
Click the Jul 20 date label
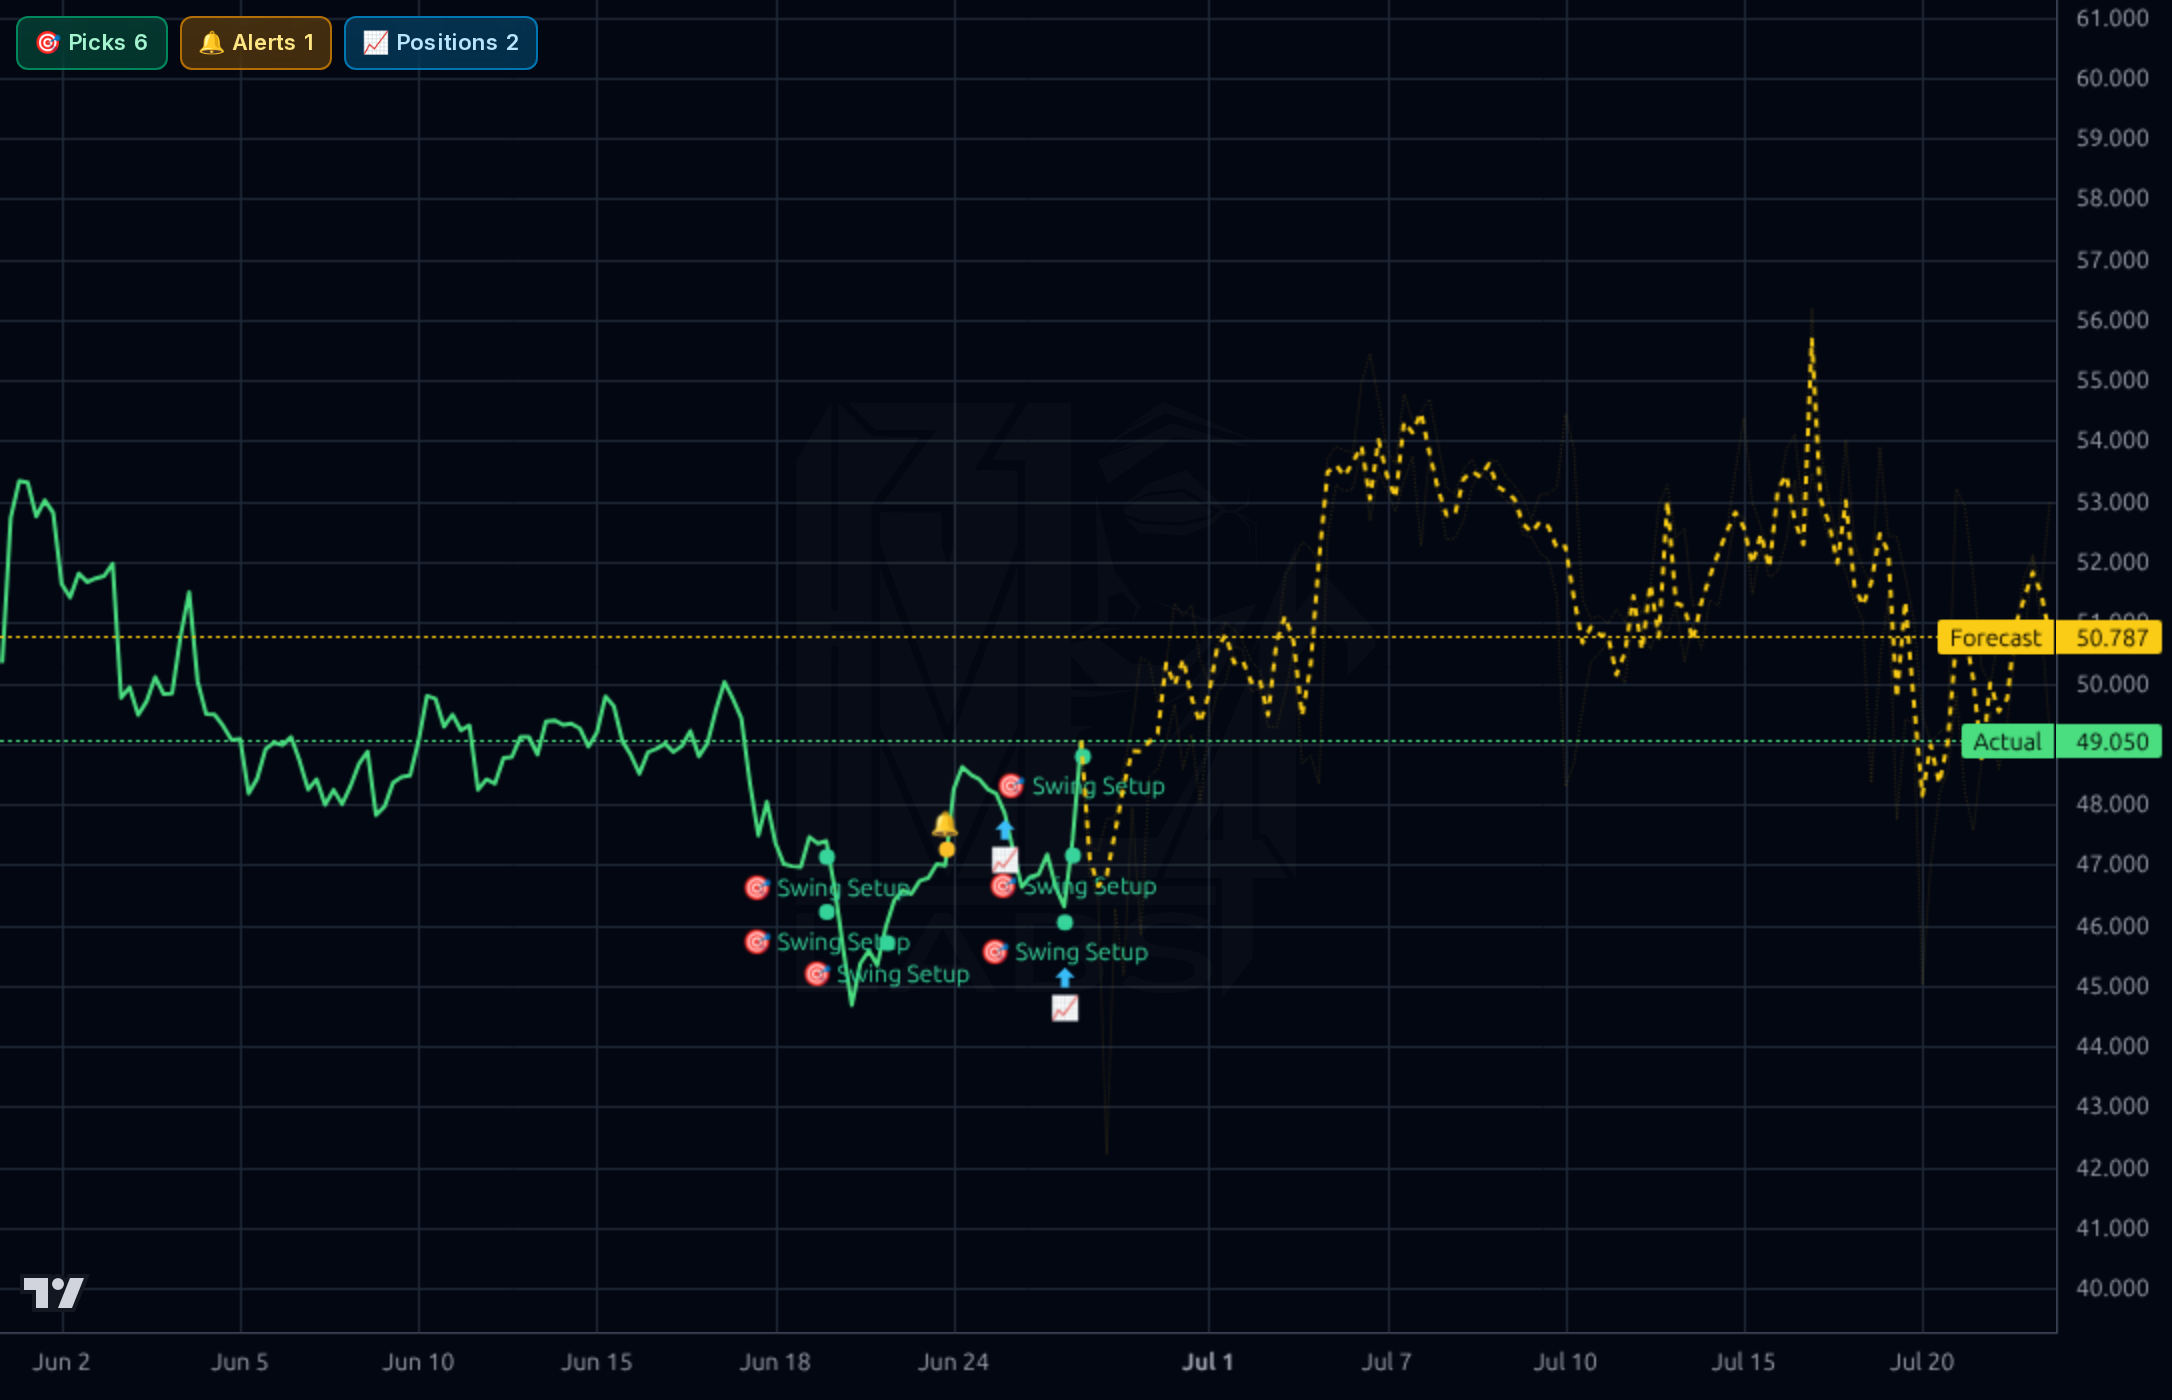[1921, 1362]
